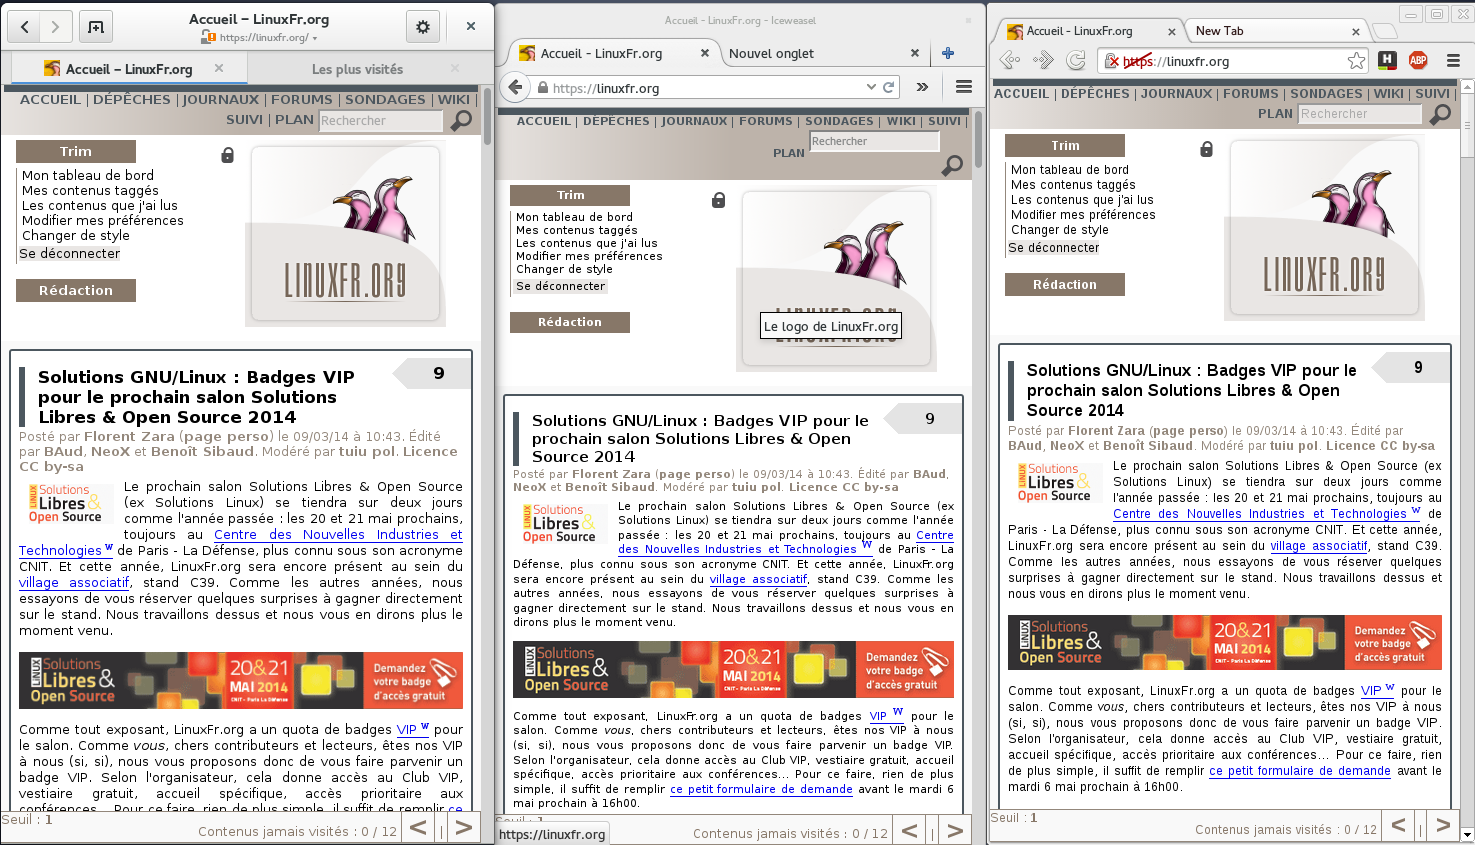Click the H extension icon in Chromium toolbar
Viewport: 1475px width, 845px height.
click(x=1387, y=60)
